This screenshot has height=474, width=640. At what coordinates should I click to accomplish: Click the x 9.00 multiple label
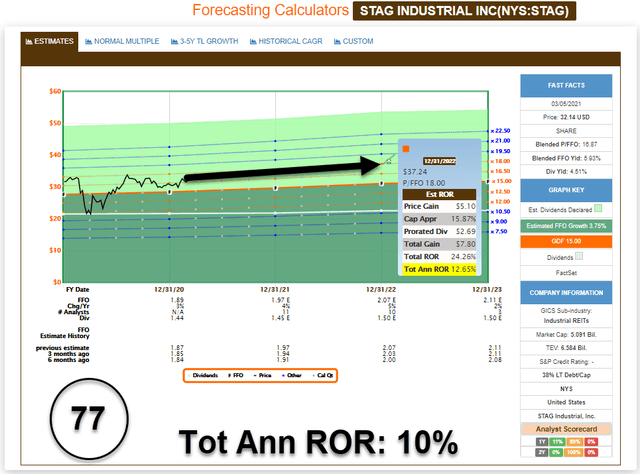(499, 222)
